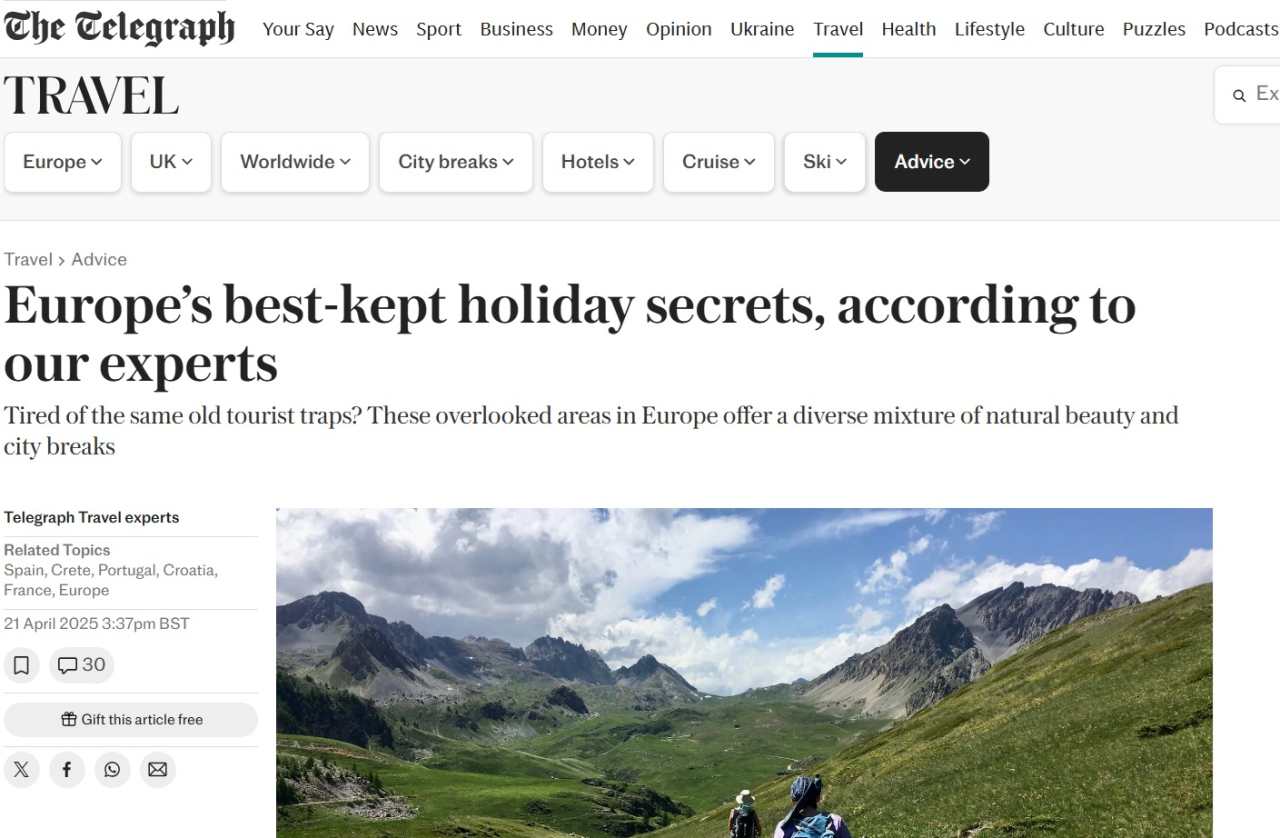Share the article via WhatsApp
Image resolution: width=1280 pixels, height=838 pixels.
pos(112,770)
